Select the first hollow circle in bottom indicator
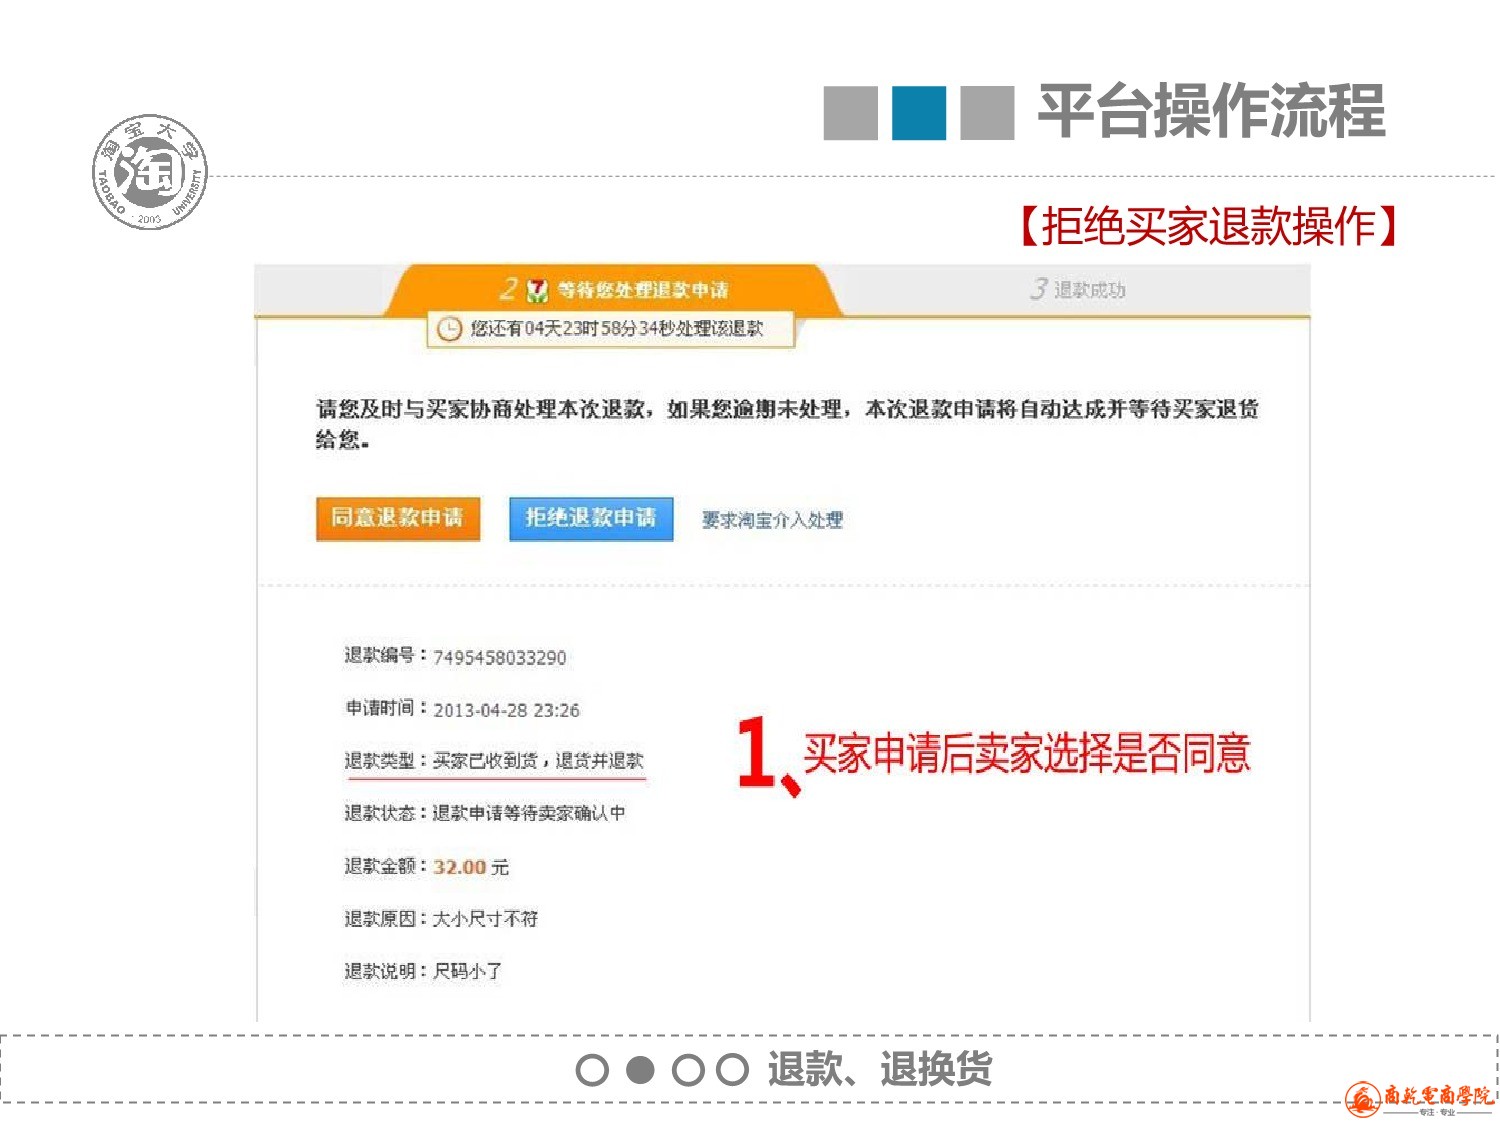Screen dimensions: 1500x1125 (x=592, y=1070)
